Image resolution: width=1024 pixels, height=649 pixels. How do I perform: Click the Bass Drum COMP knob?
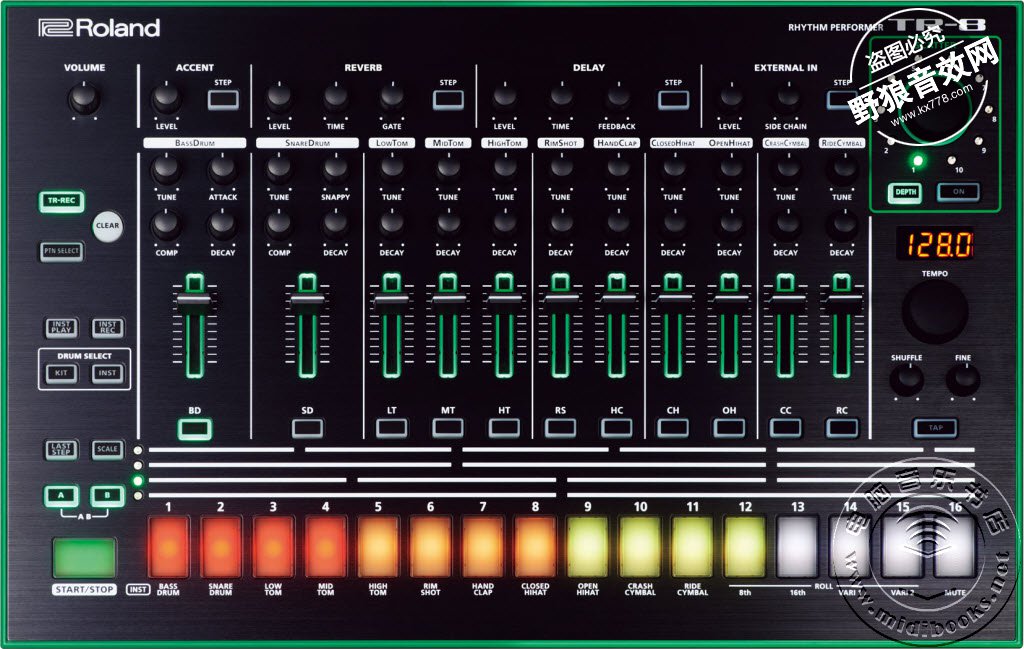click(x=167, y=225)
